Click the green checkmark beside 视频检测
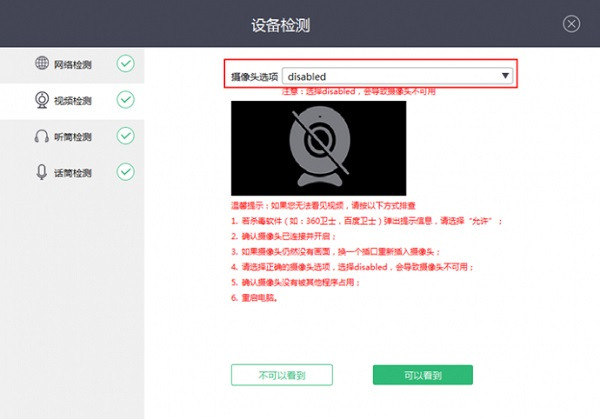Screen dimensions: 600x419 point(125,100)
